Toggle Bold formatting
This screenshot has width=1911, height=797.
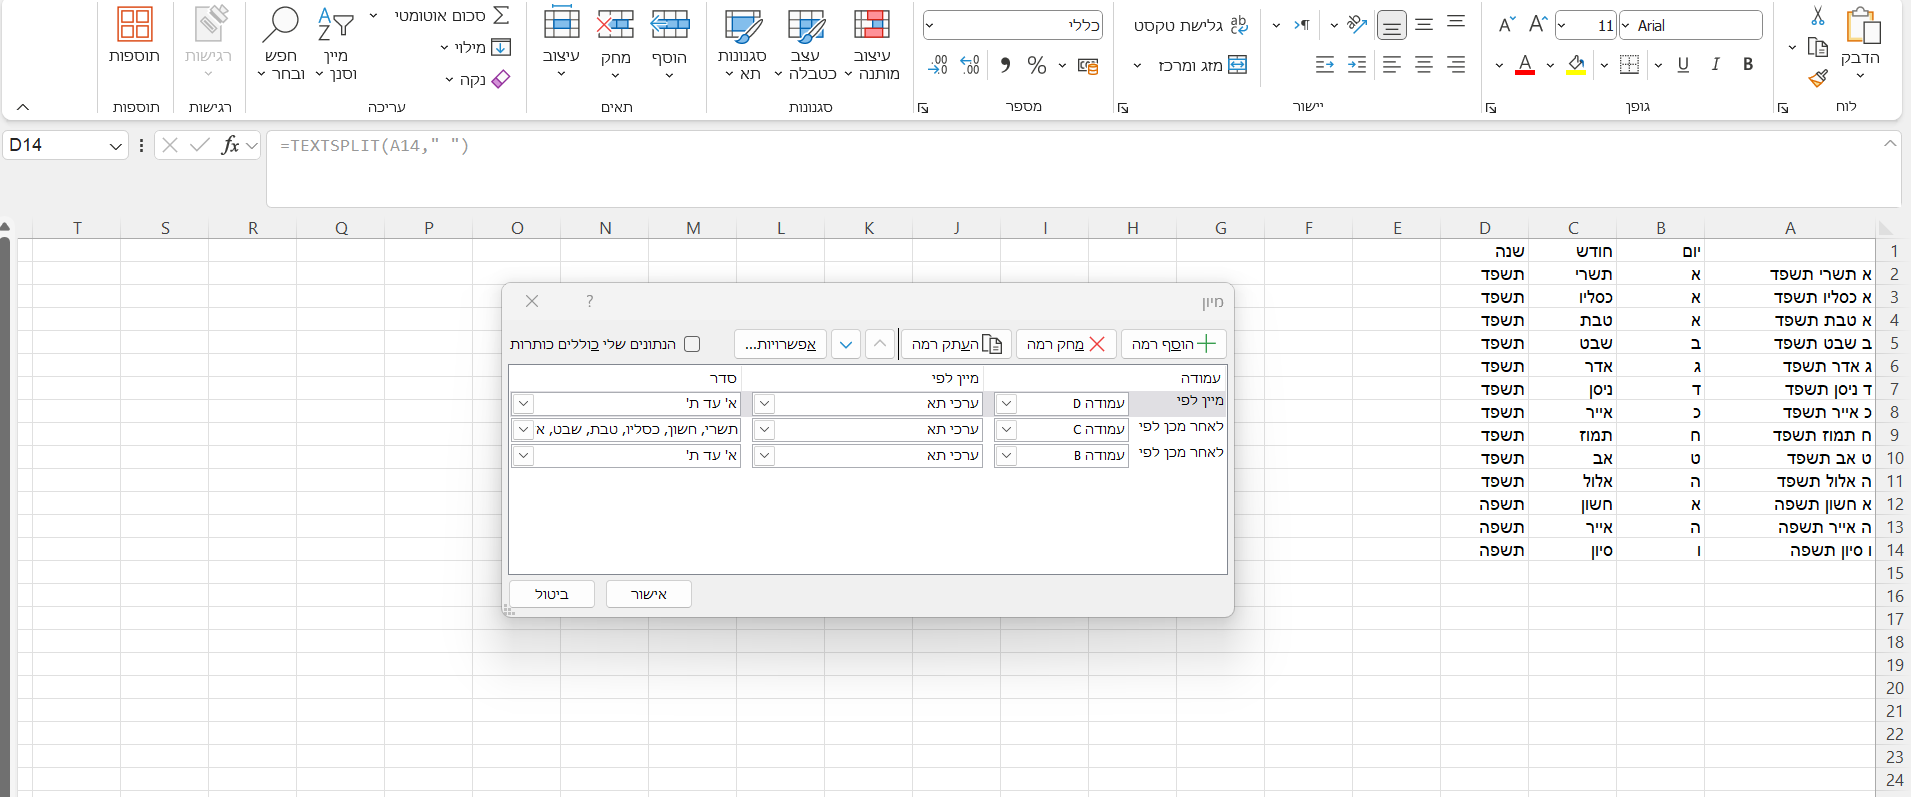tap(1748, 65)
